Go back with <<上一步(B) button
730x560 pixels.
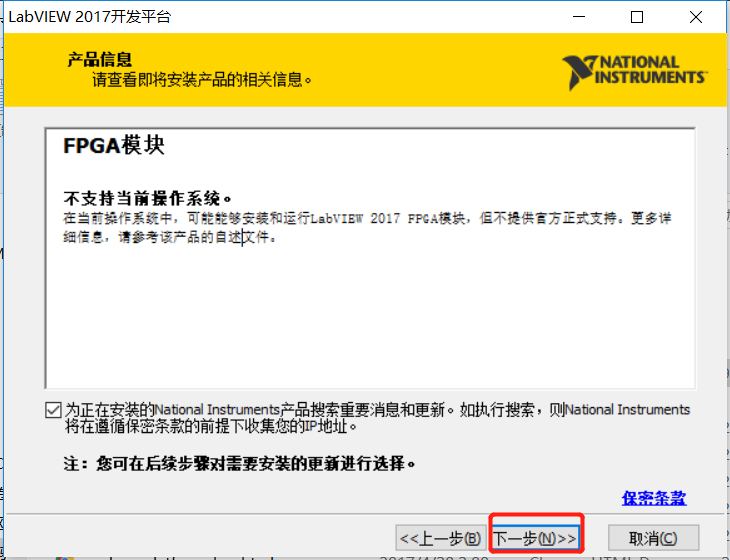[440, 539]
